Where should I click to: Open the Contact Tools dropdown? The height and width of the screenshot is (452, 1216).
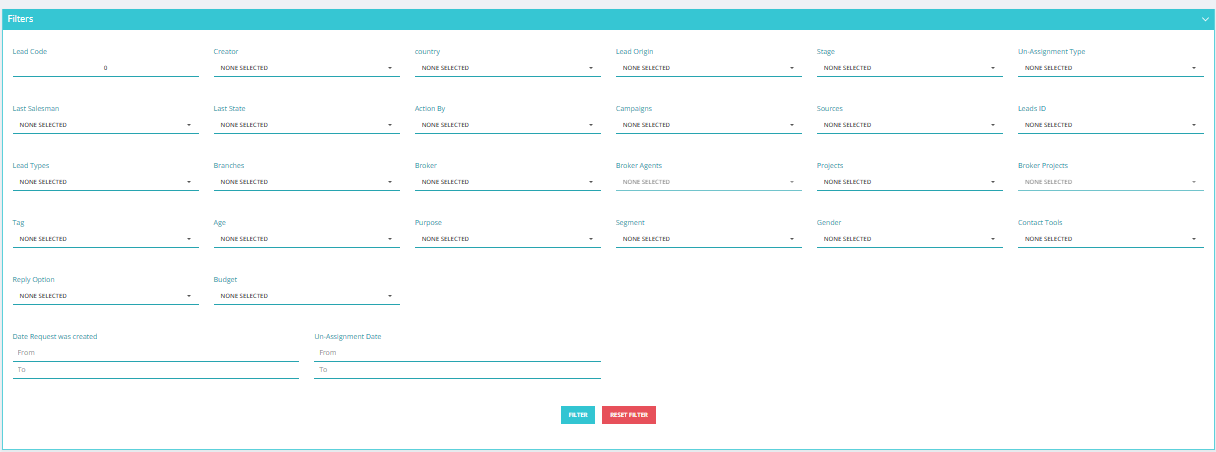(1111, 239)
